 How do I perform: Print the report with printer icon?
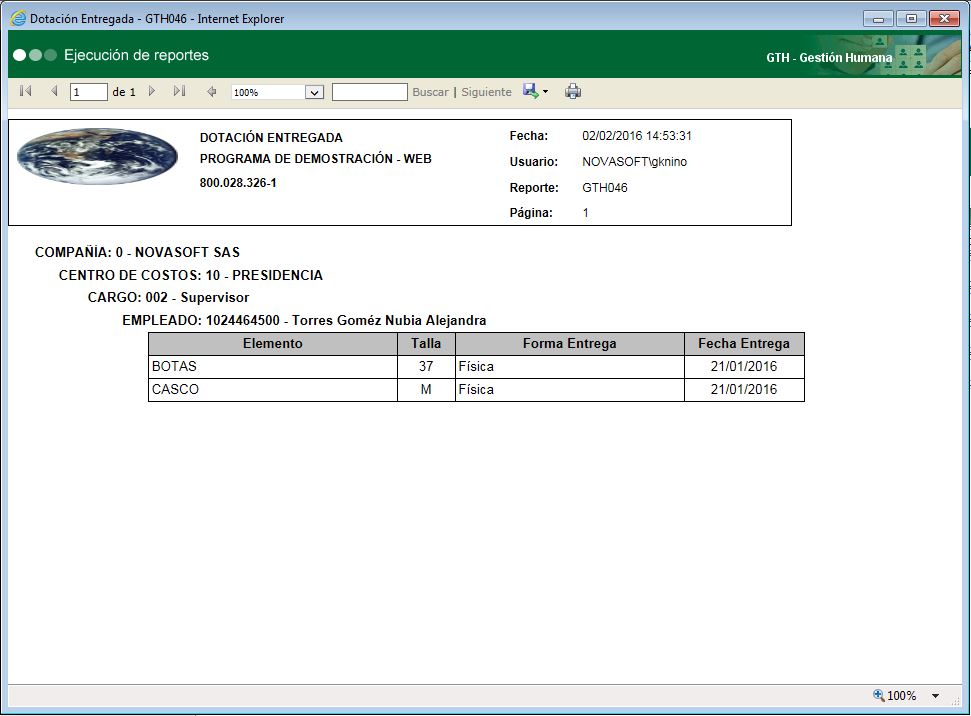(x=573, y=92)
